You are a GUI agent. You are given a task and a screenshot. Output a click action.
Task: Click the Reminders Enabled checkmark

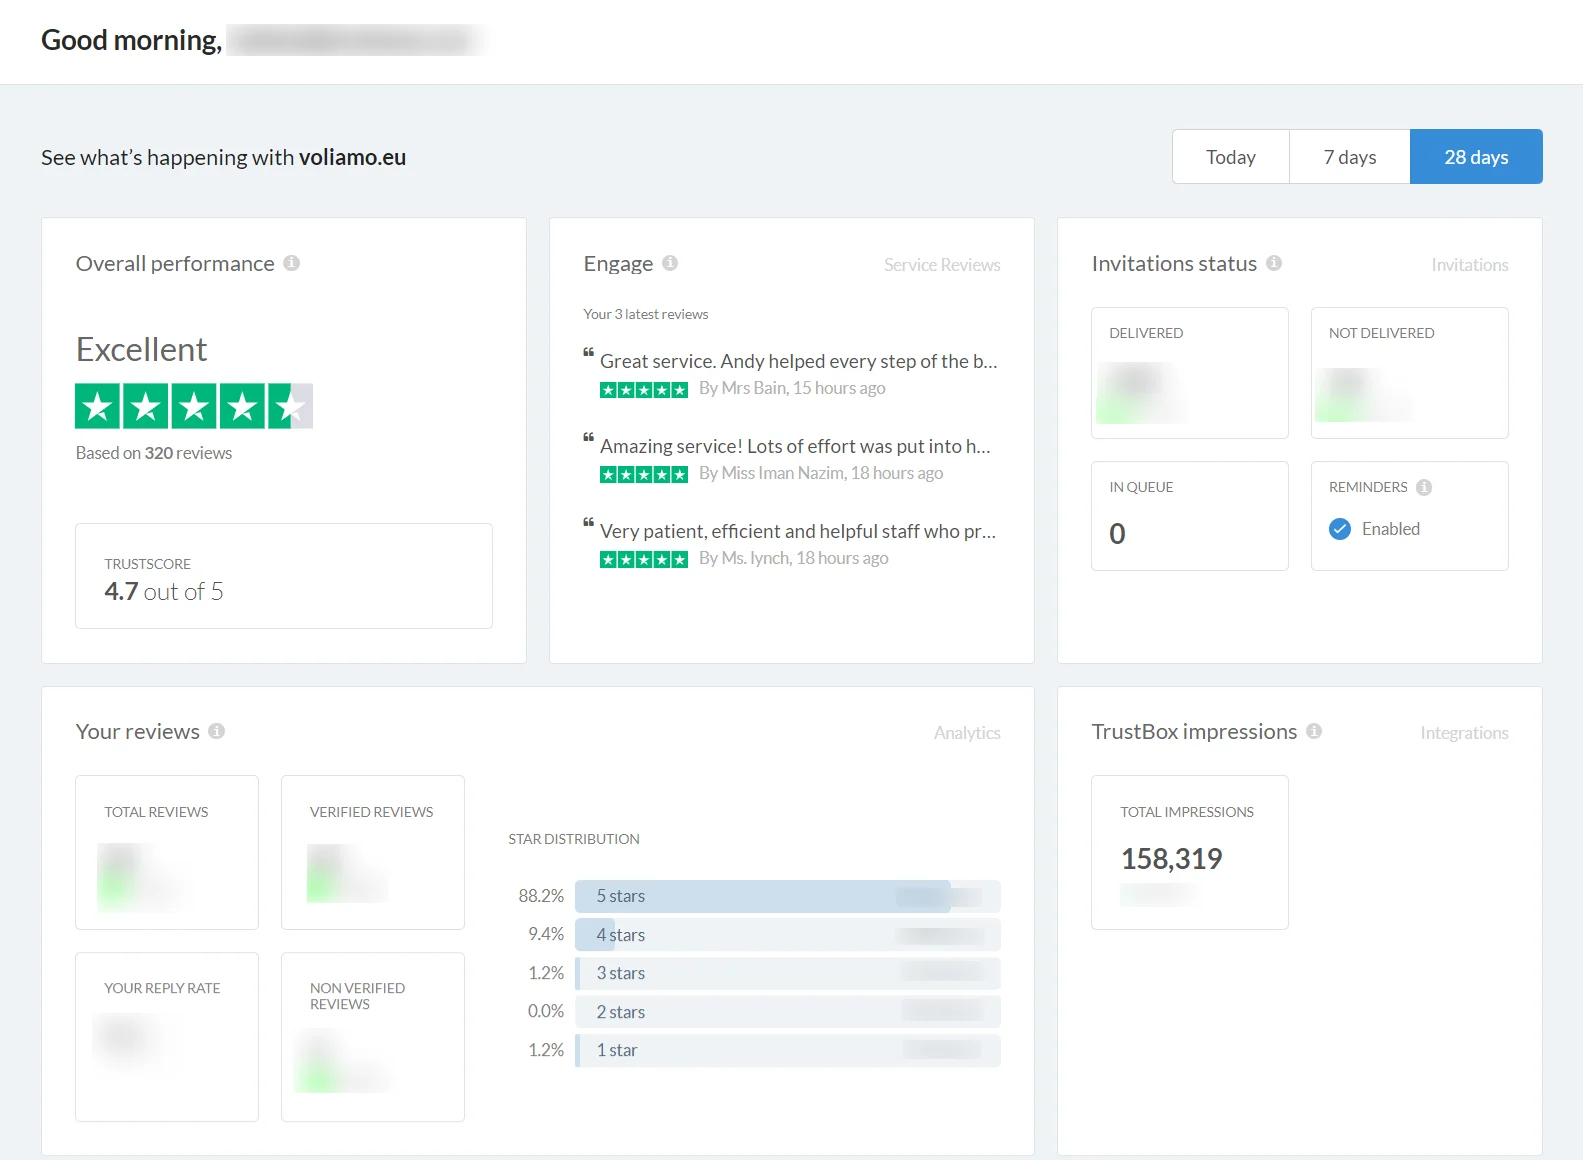pos(1340,529)
